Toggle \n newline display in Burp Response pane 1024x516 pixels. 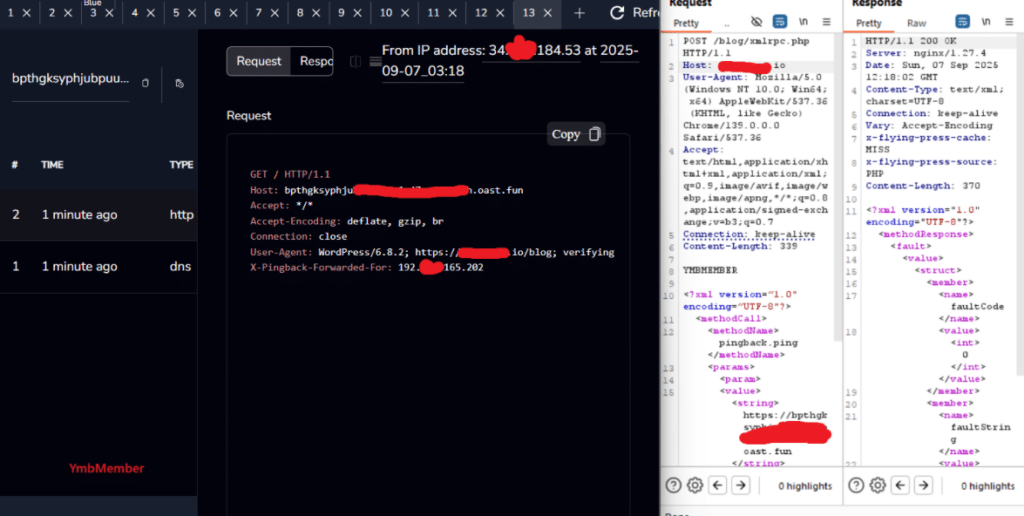(986, 22)
